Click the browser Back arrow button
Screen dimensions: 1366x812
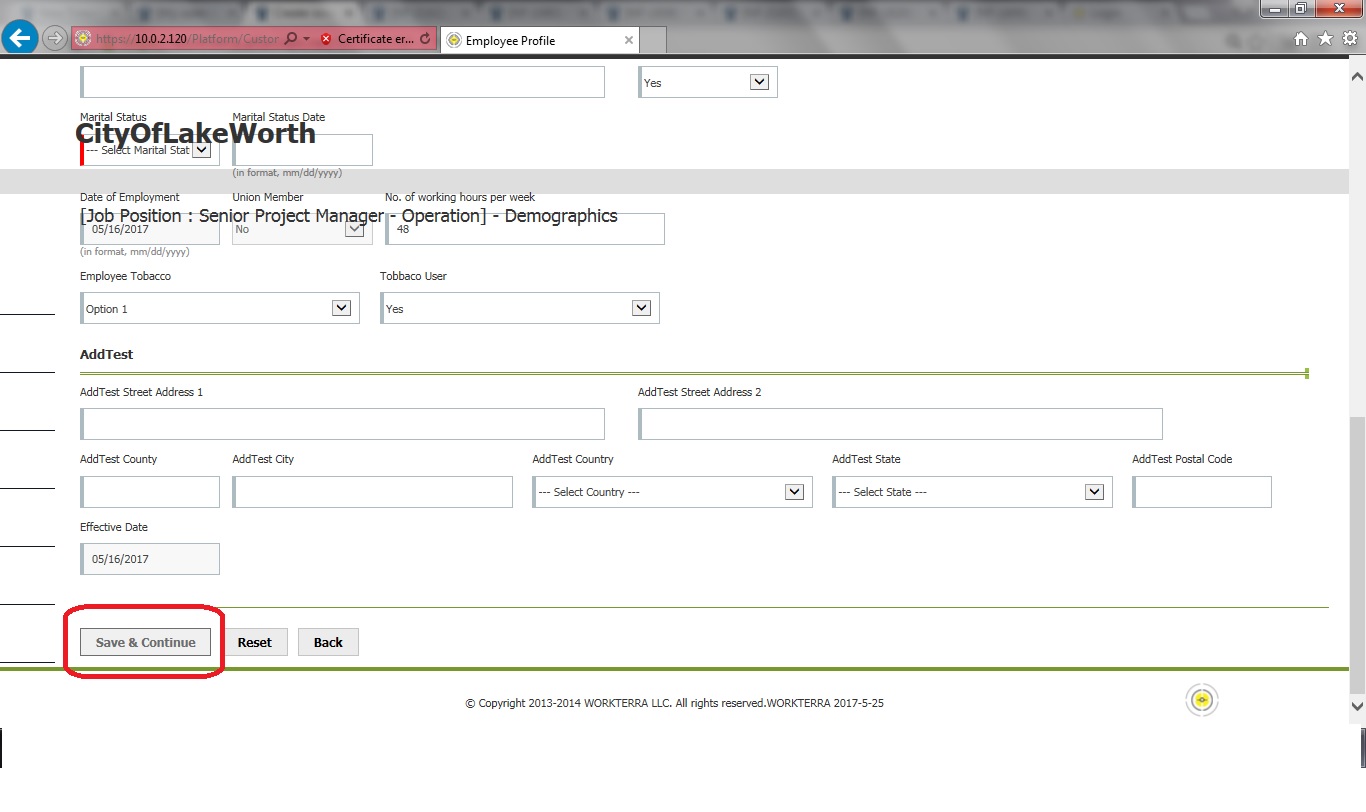tap(20, 39)
